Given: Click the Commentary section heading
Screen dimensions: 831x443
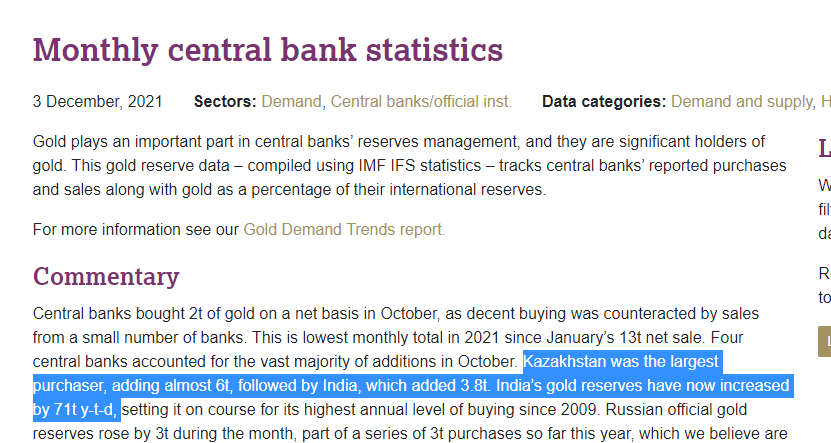Looking at the screenshot, I should pos(106,276).
